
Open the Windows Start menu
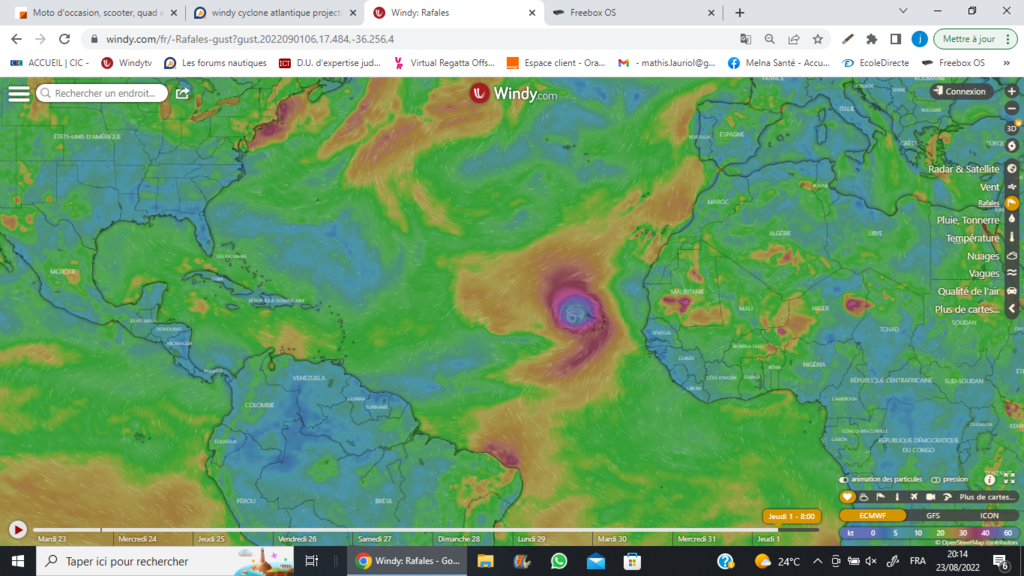18,561
